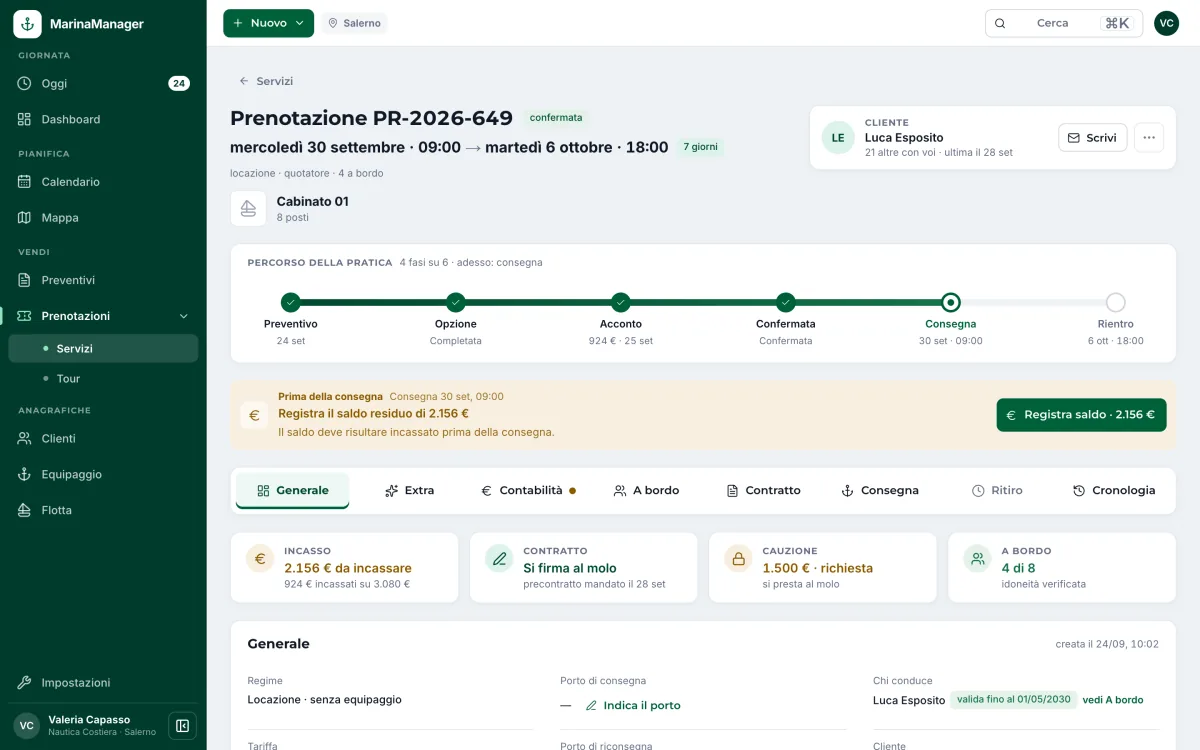Select the Tour submenu item

click(x=103, y=378)
